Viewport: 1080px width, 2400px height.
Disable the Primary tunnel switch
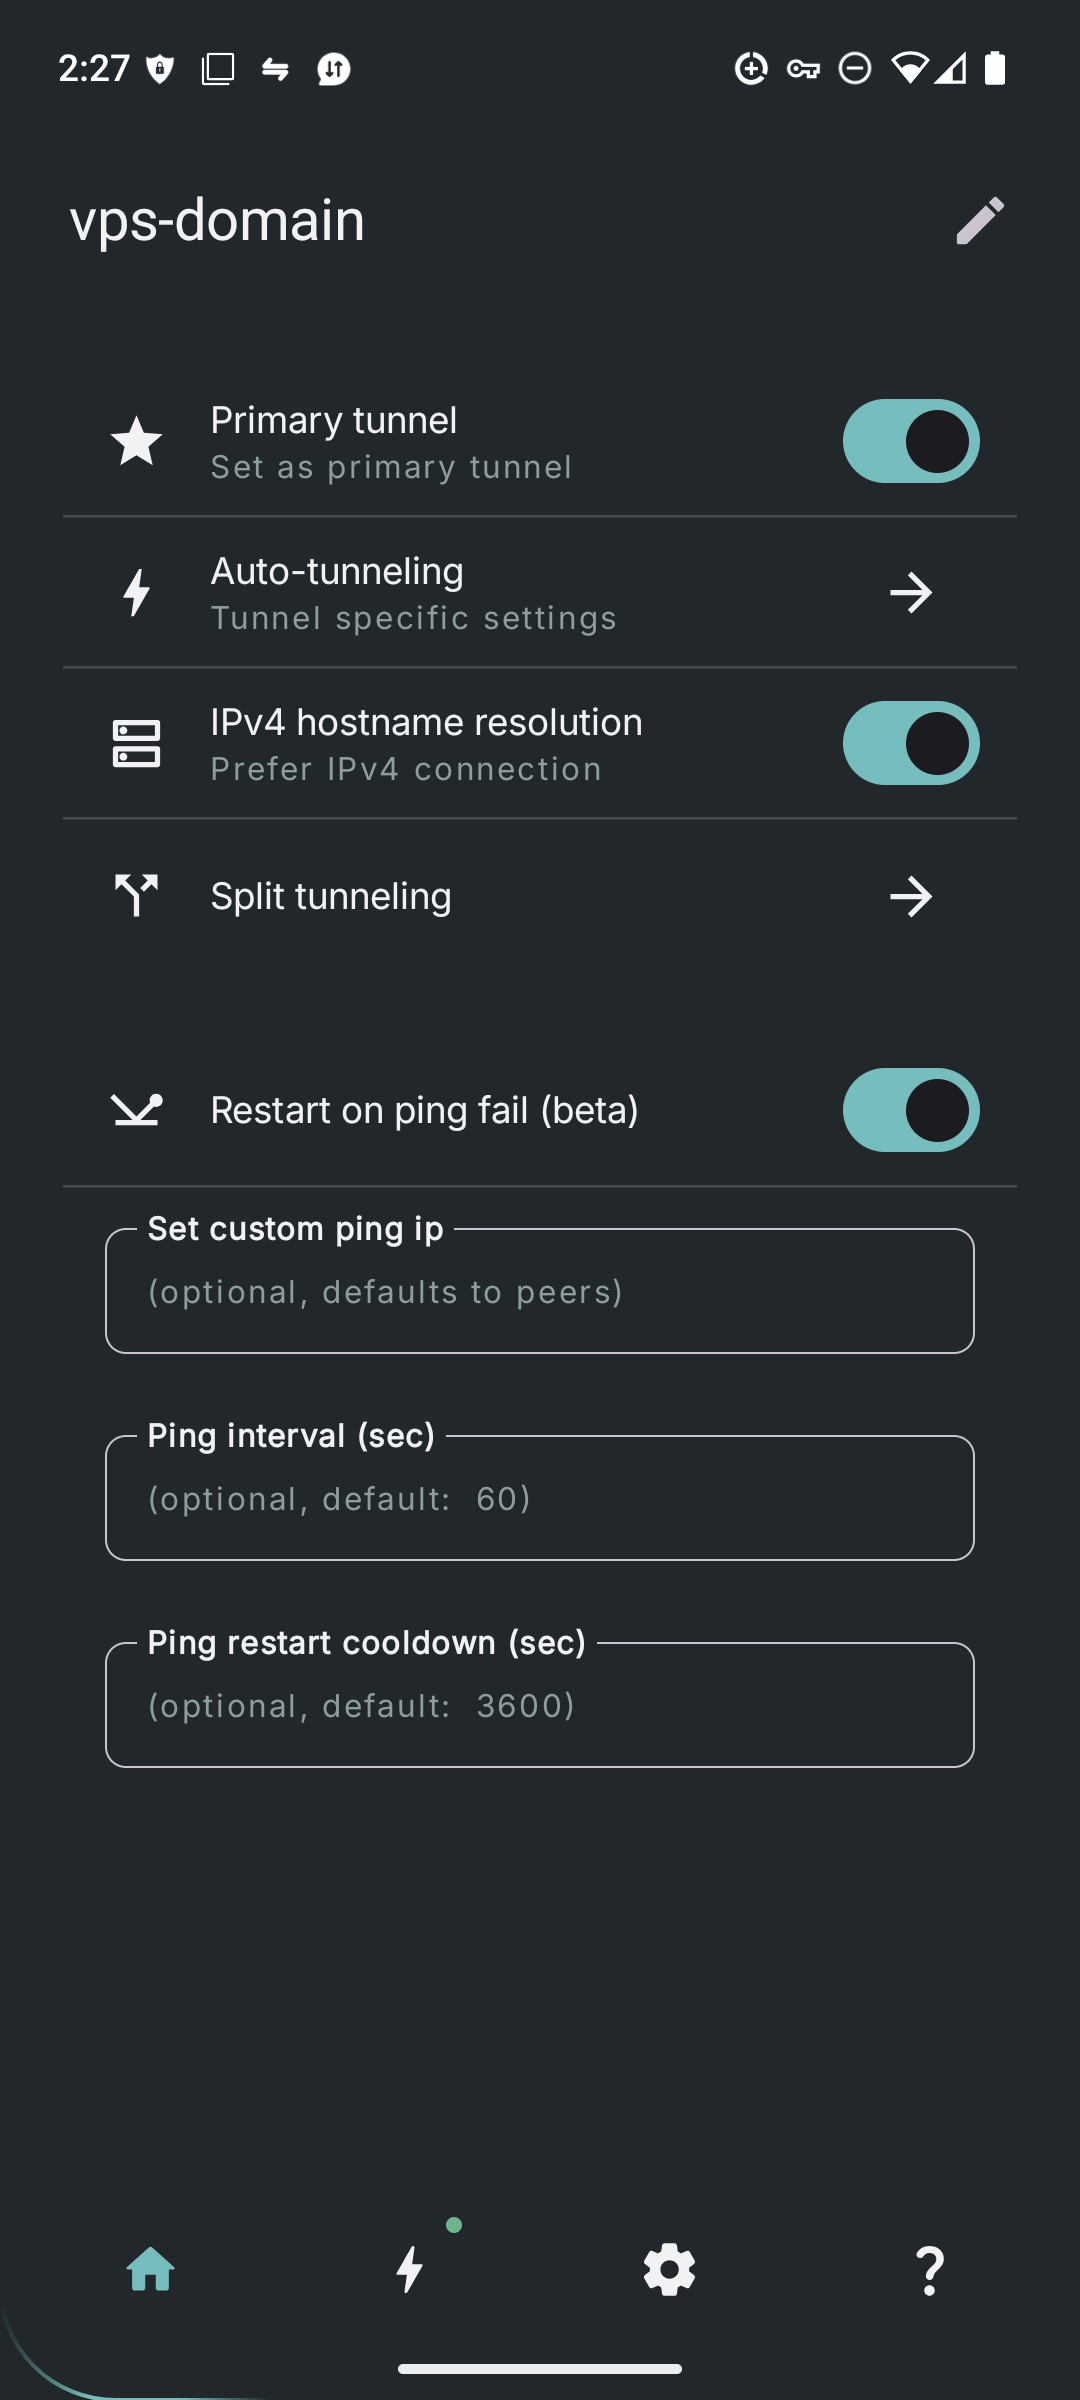click(910, 442)
